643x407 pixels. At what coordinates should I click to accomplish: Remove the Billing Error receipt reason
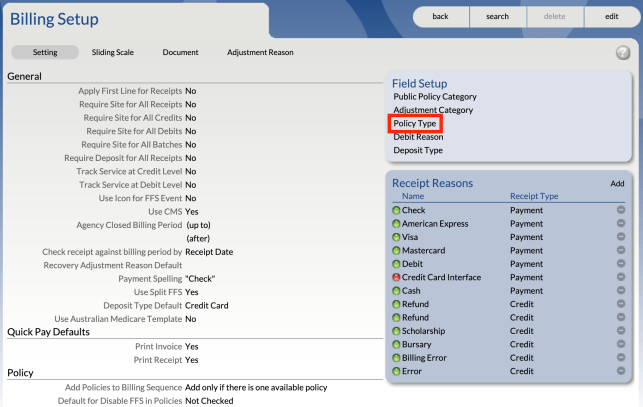tap(621, 357)
